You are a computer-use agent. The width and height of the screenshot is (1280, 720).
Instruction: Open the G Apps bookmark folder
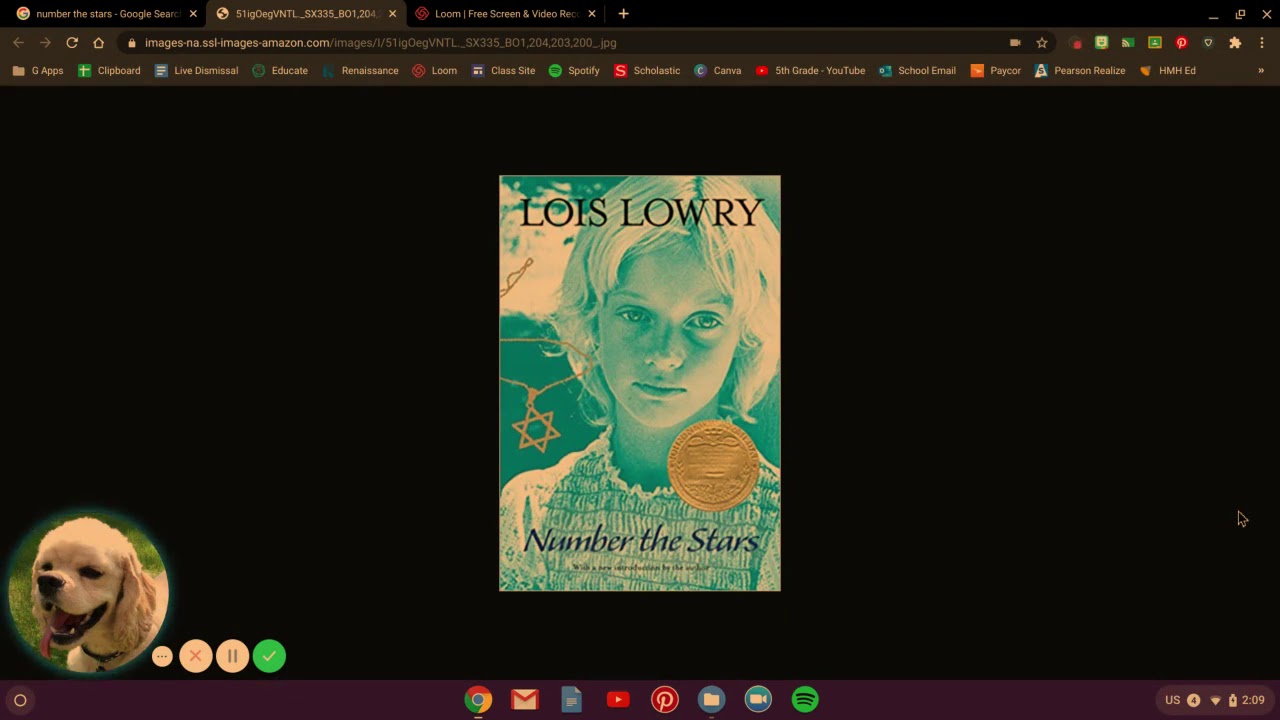pyautogui.click(x=38, y=71)
